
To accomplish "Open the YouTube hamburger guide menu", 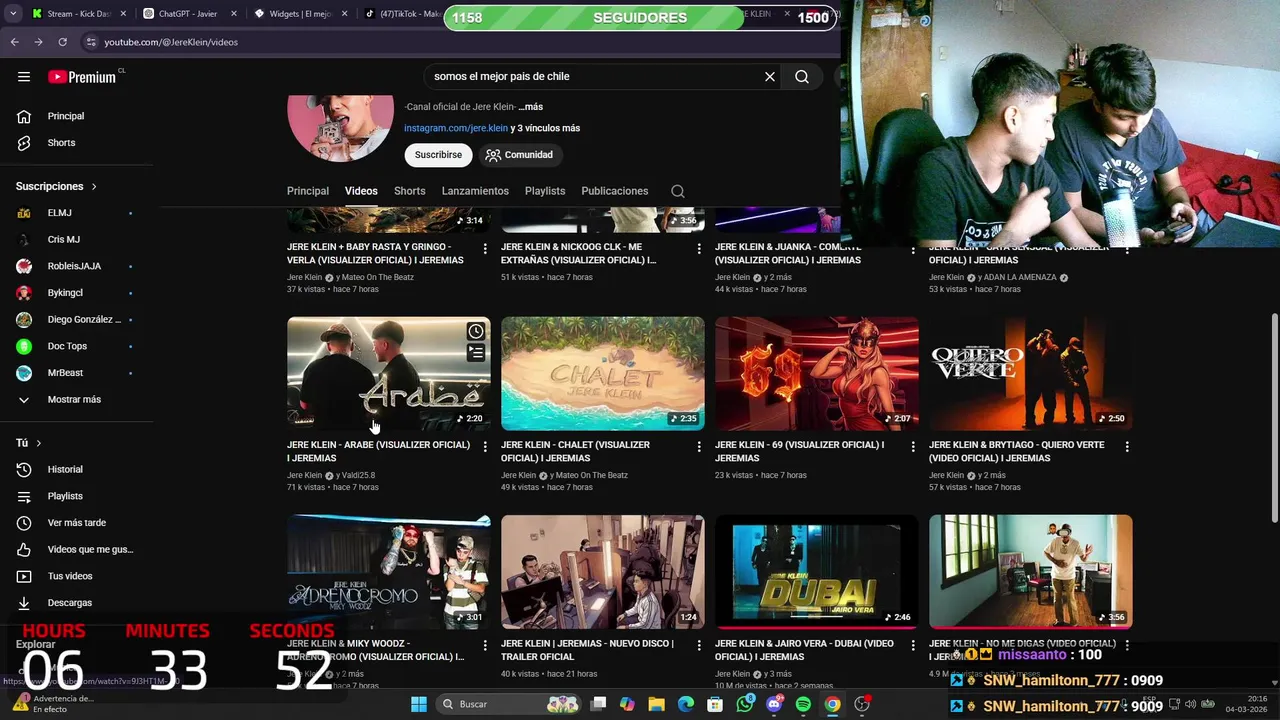I will pyautogui.click(x=24, y=77).
